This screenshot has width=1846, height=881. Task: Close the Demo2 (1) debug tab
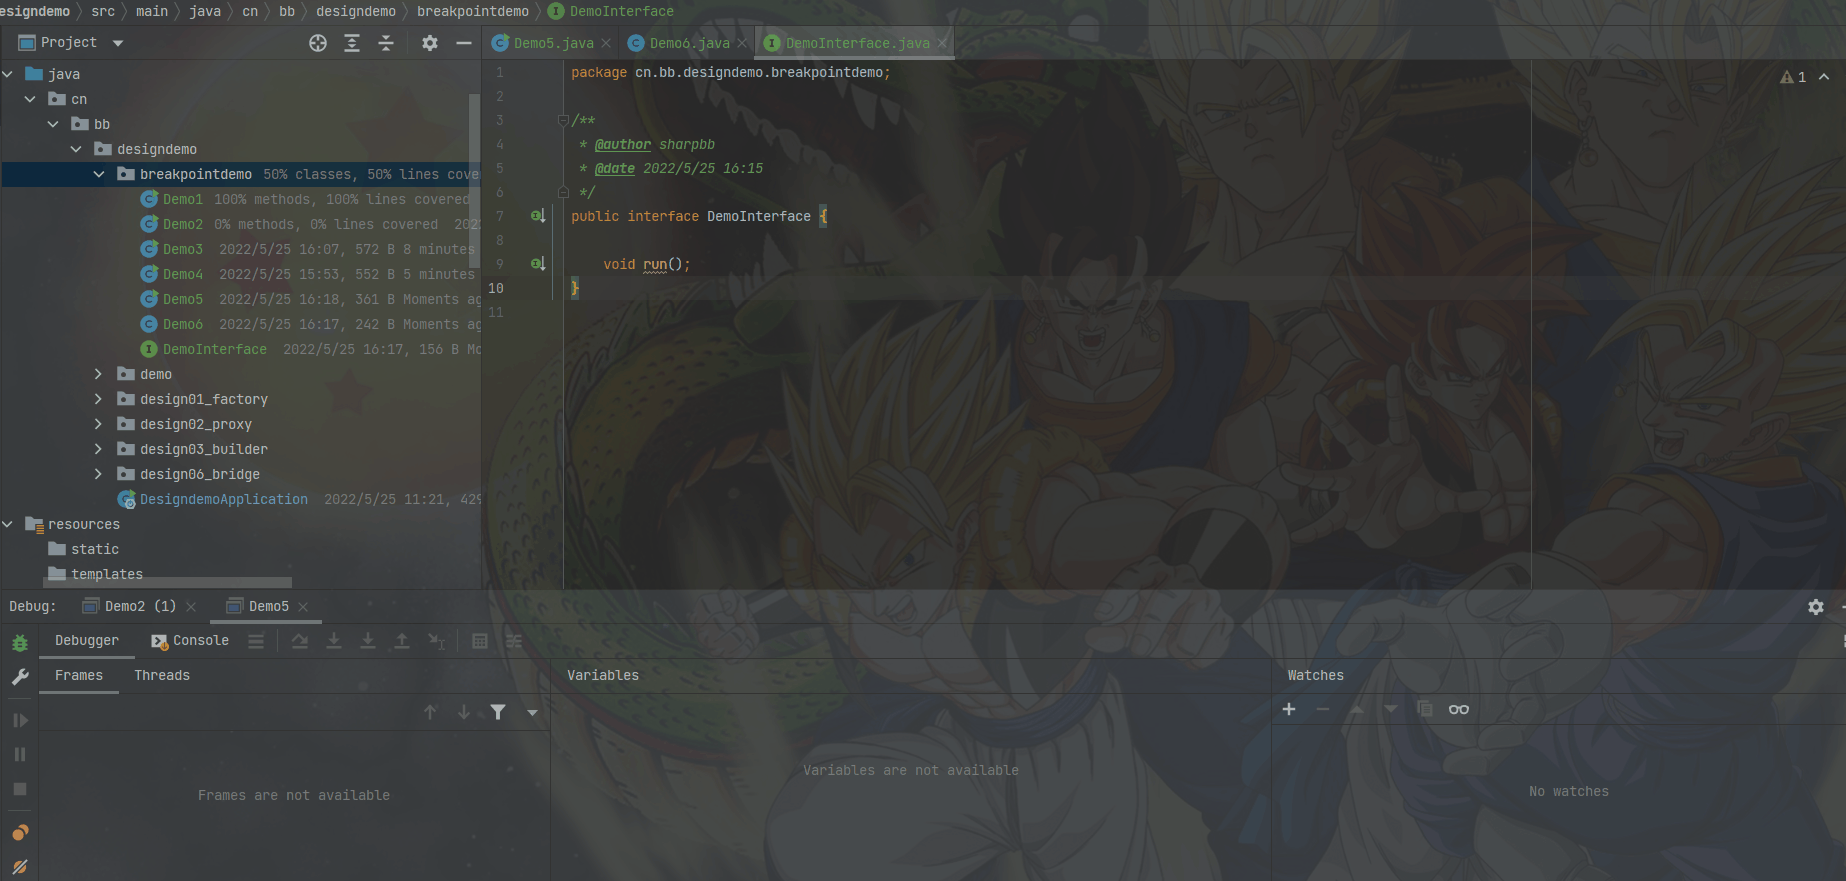click(x=191, y=607)
